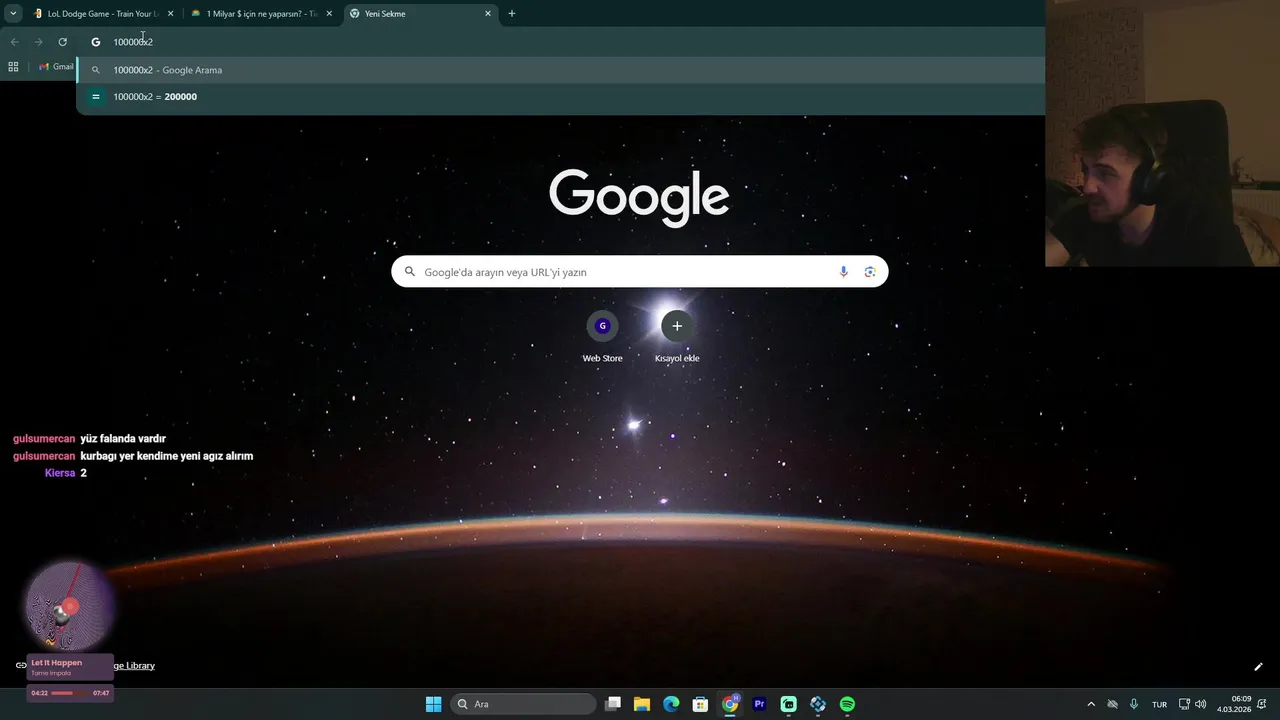Click the Chrome taskbar icon
This screenshot has height=720, width=1280.
[730, 704]
